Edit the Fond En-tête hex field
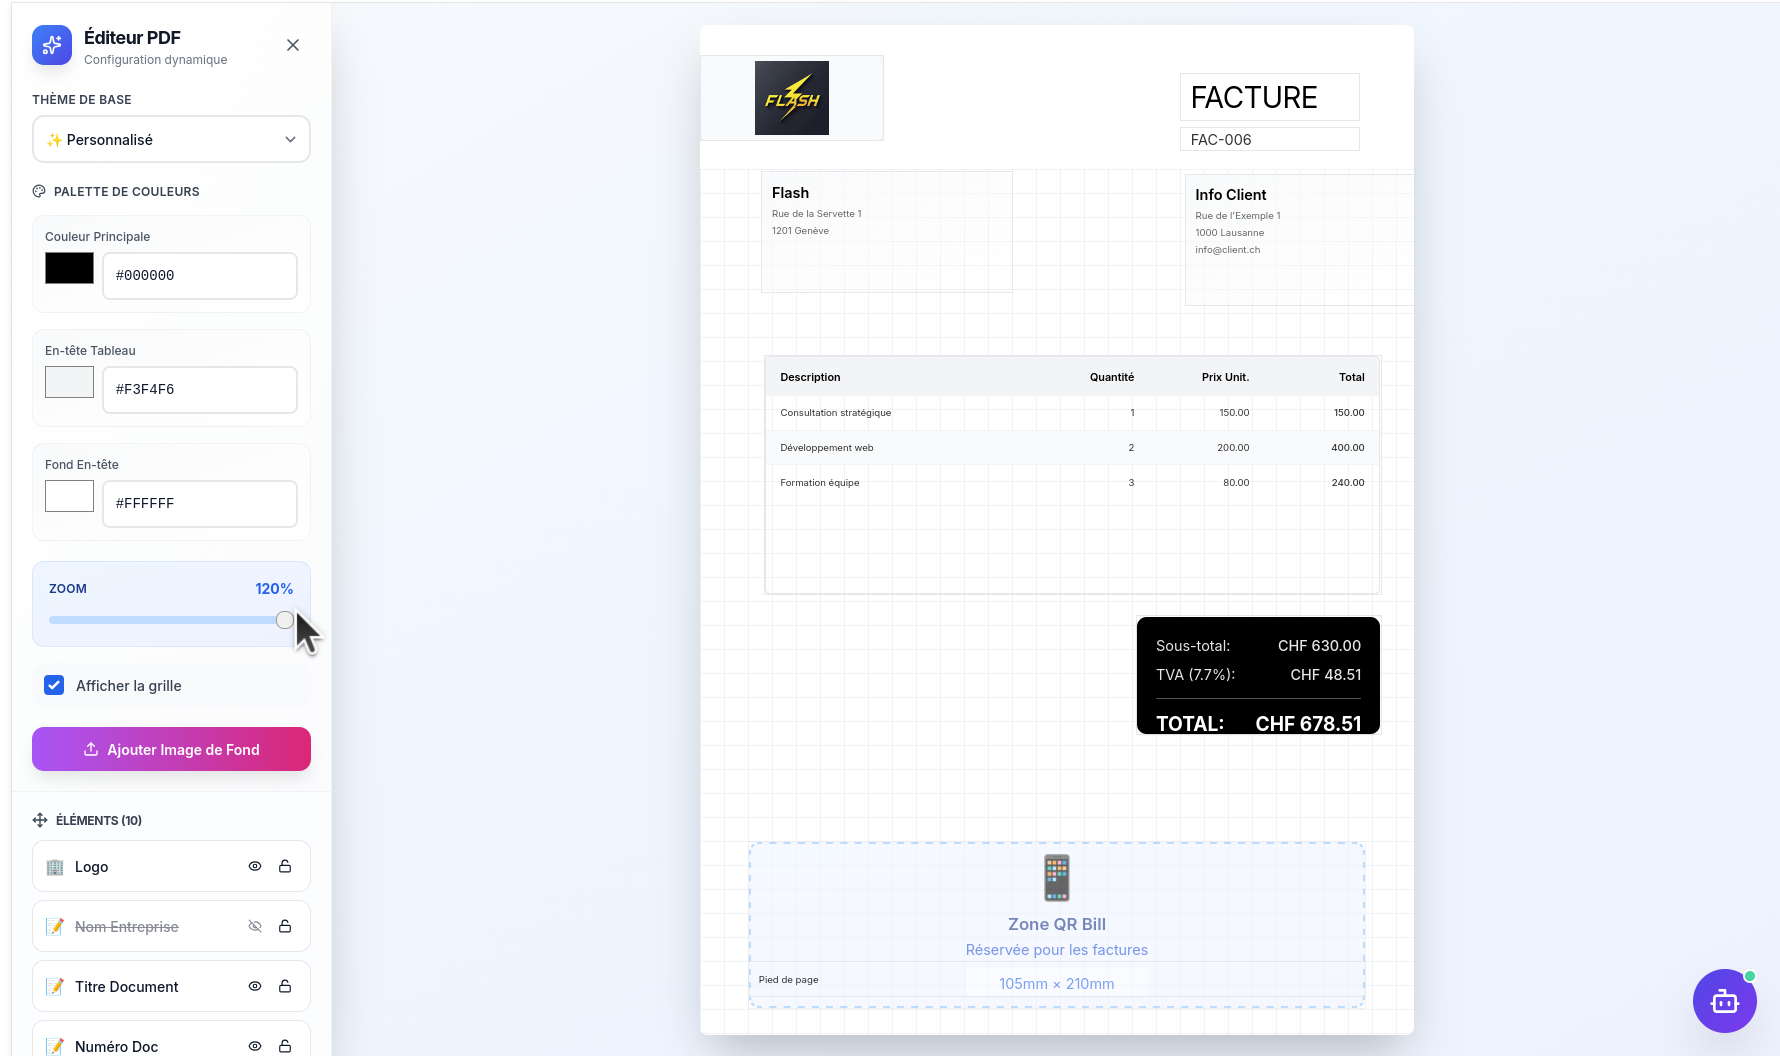 tap(200, 503)
